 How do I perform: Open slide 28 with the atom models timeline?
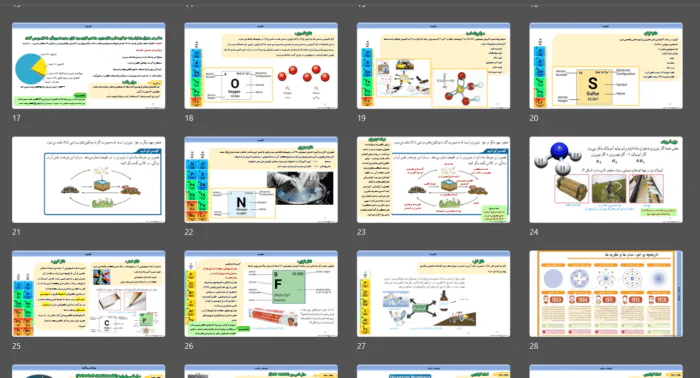(606, 294)
